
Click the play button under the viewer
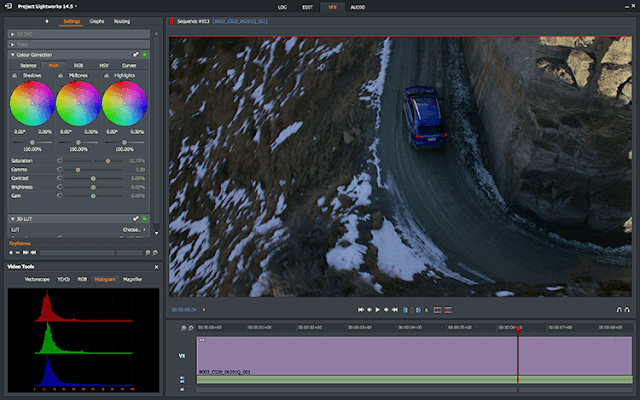point(378,310)
